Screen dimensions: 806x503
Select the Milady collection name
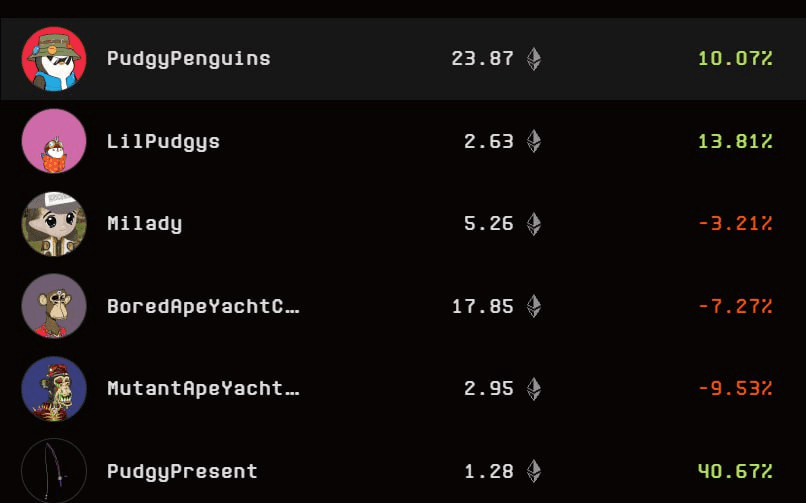(144, 223)
